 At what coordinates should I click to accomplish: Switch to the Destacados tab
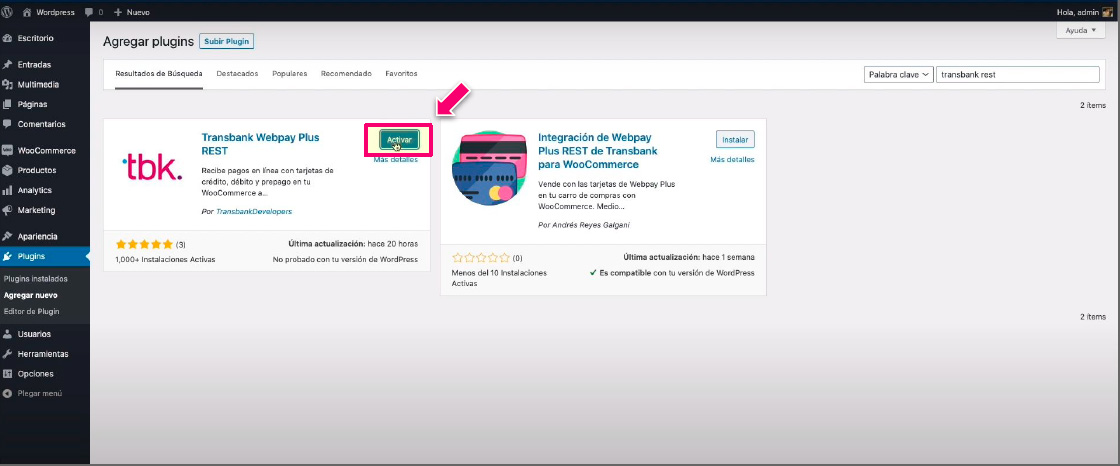click(237, 74)
